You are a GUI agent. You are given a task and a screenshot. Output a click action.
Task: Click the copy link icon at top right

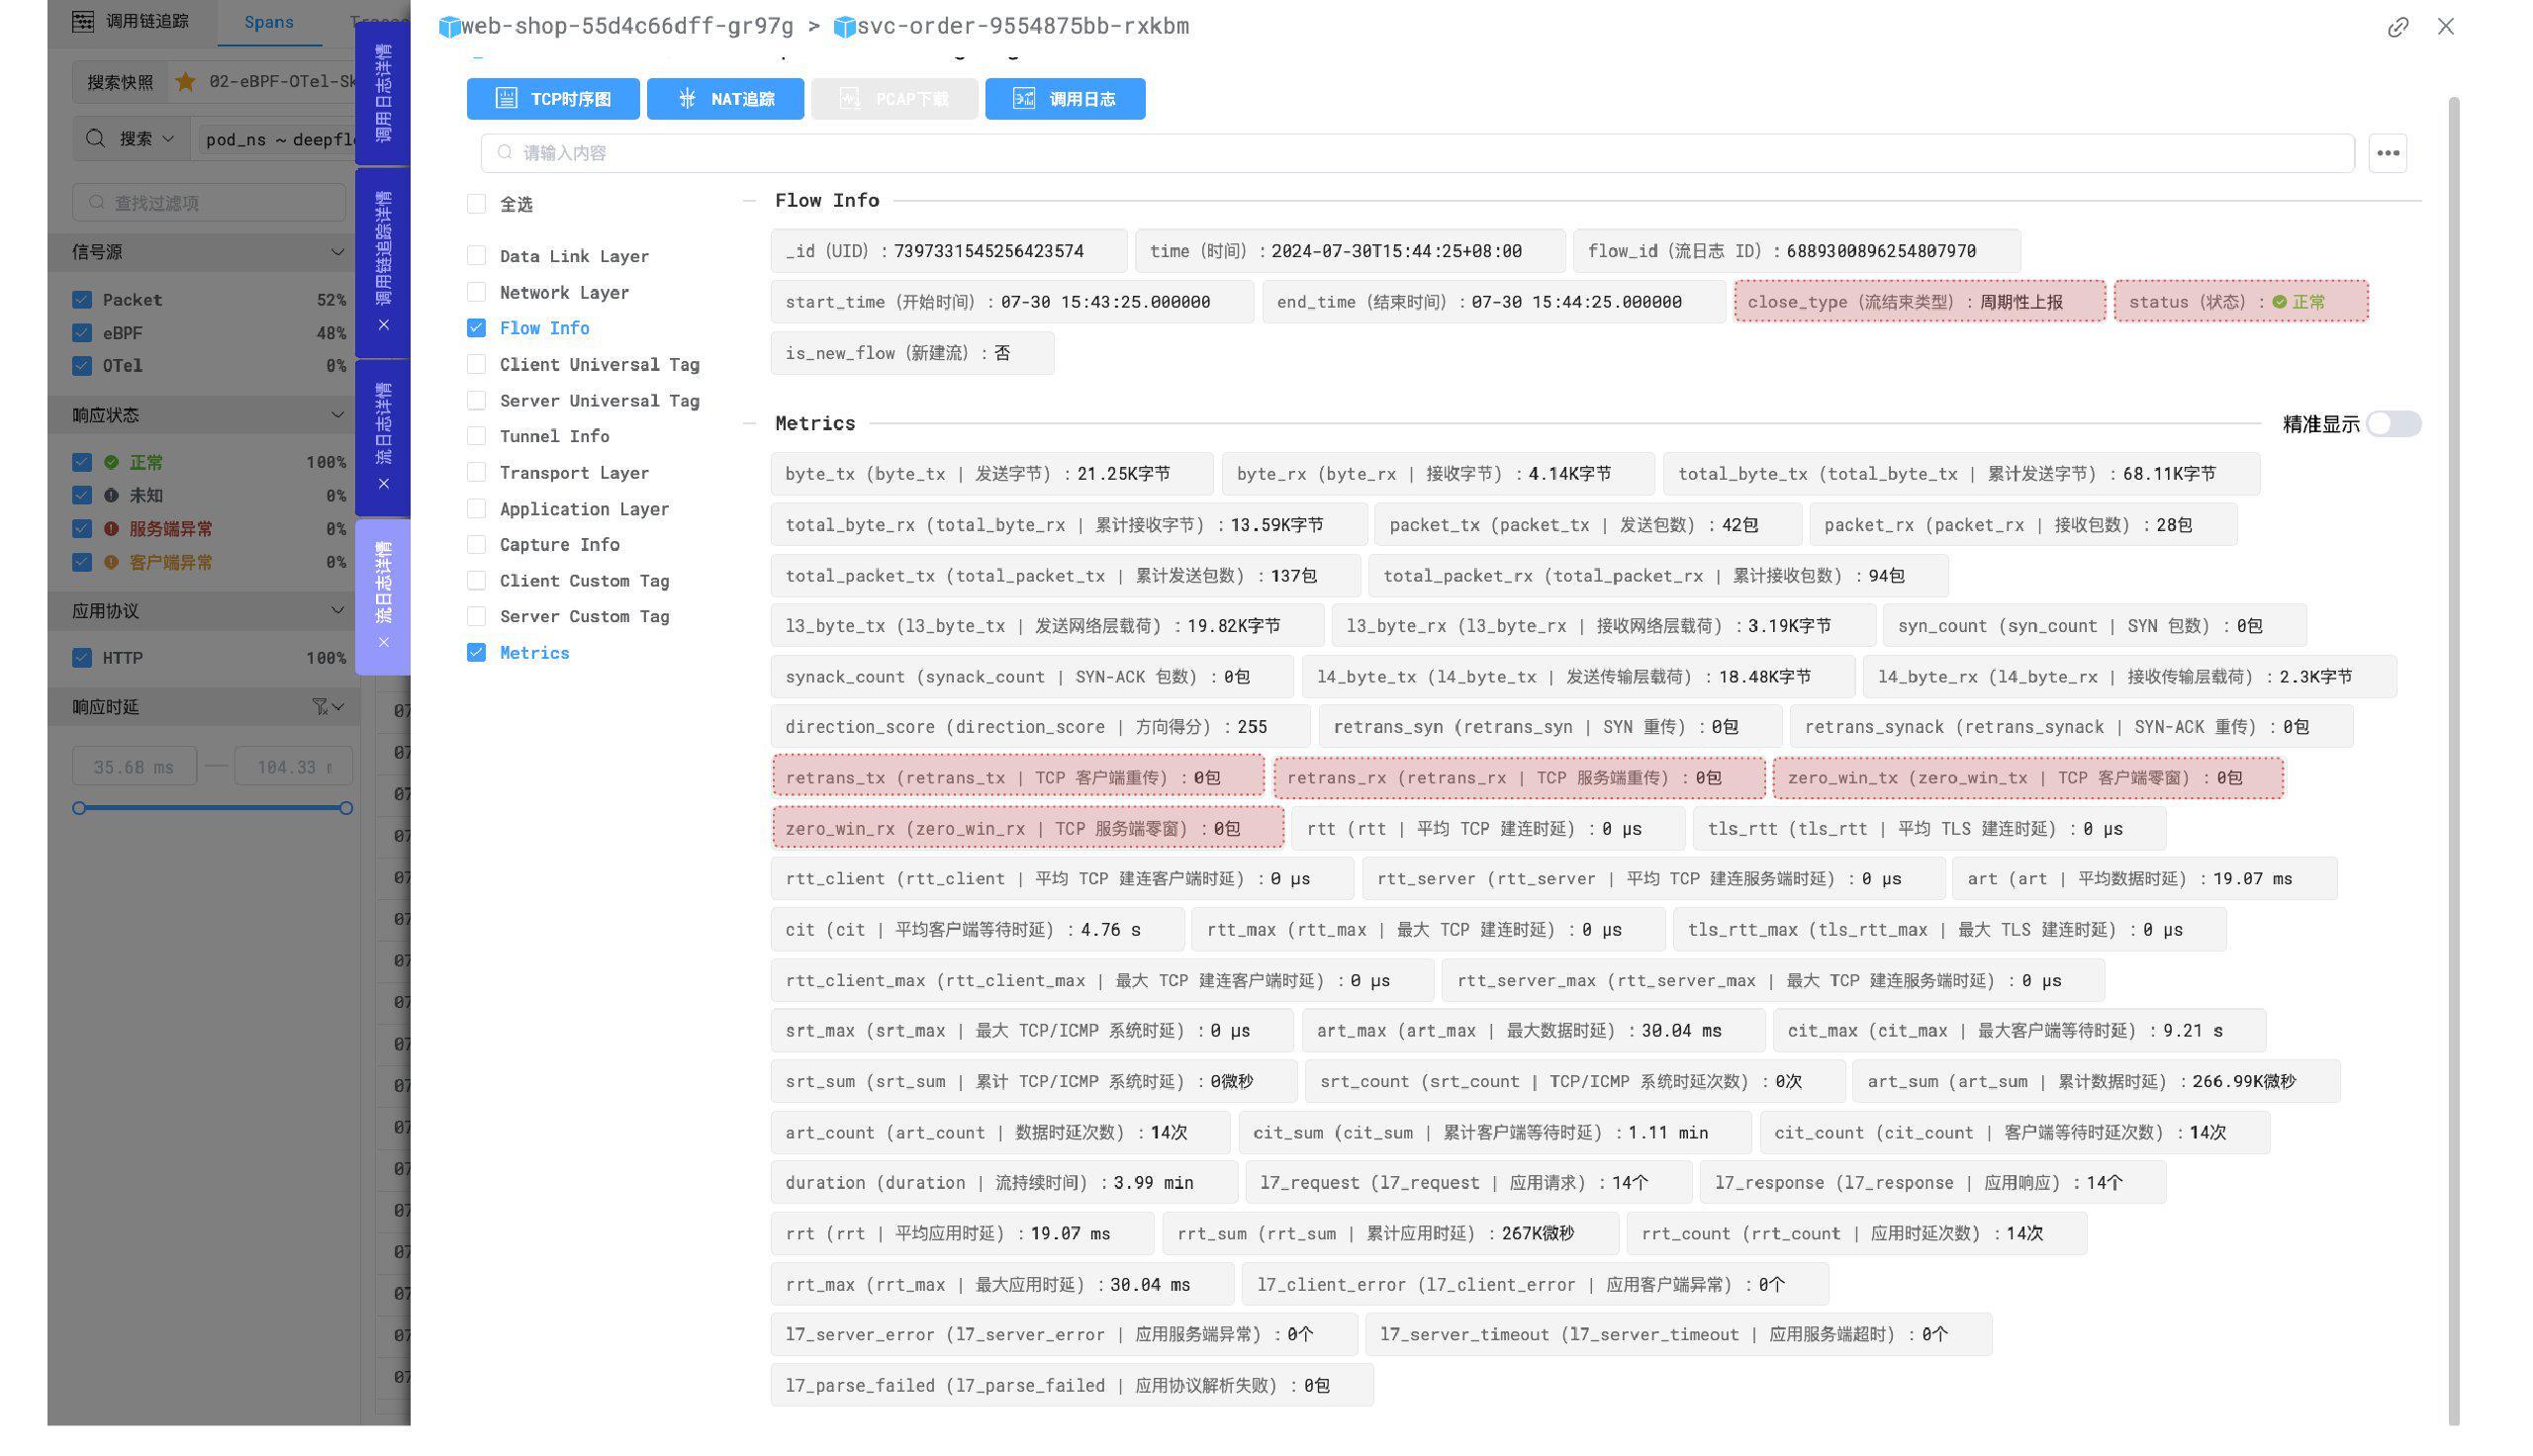click(2397, 27)
